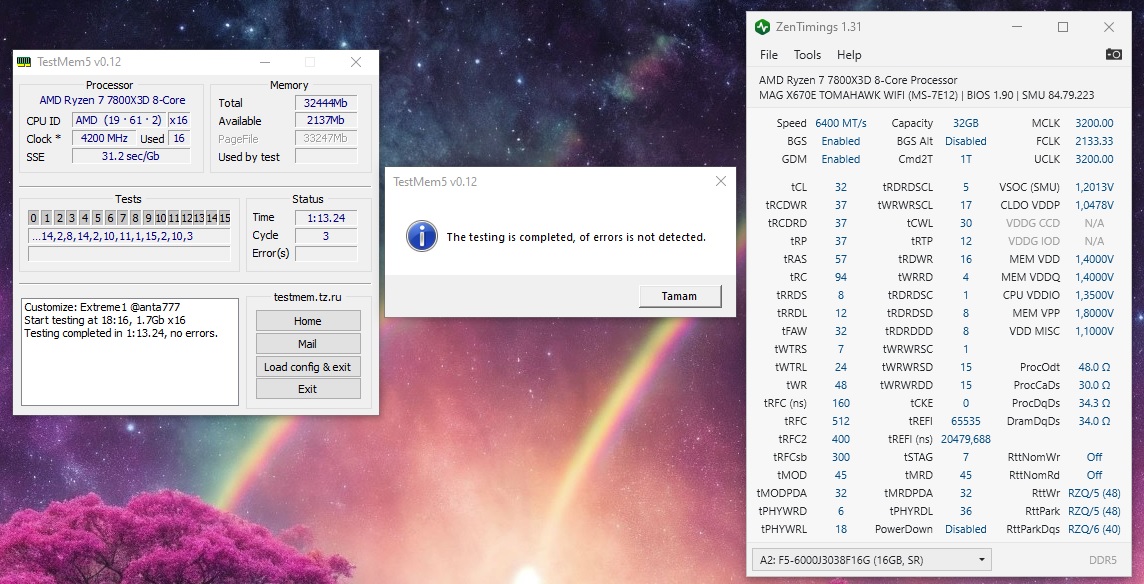
Task: Click the test 7 indicator box
Action: tap(123, 218)
